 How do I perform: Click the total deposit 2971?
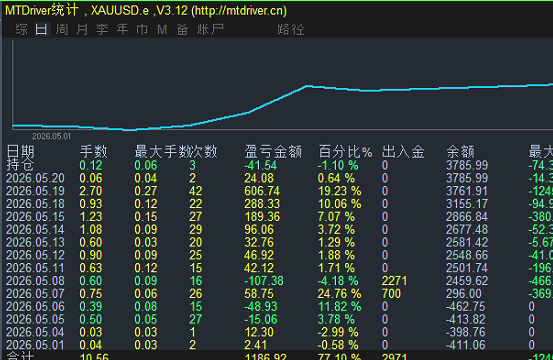click(x=395, y=356)
